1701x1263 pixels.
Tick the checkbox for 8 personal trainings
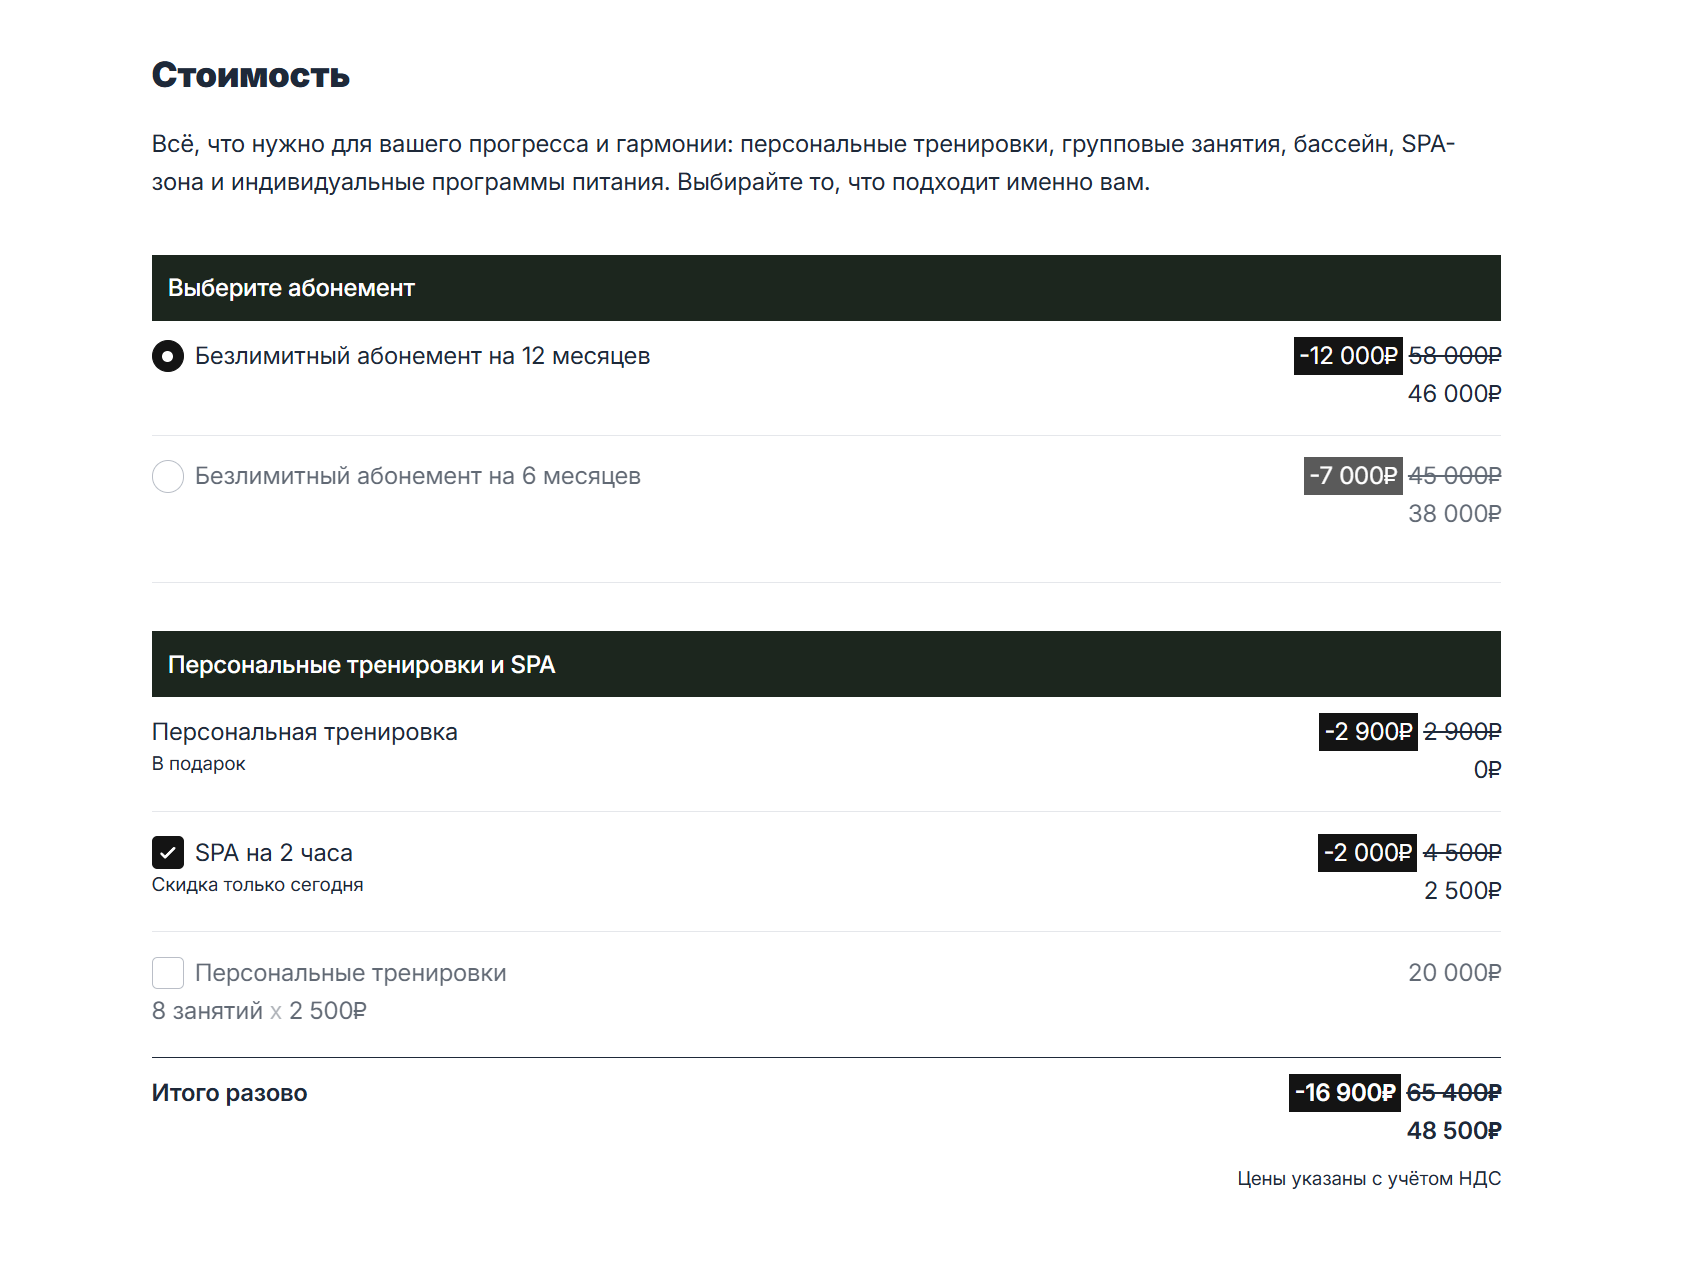coord(168,973)
